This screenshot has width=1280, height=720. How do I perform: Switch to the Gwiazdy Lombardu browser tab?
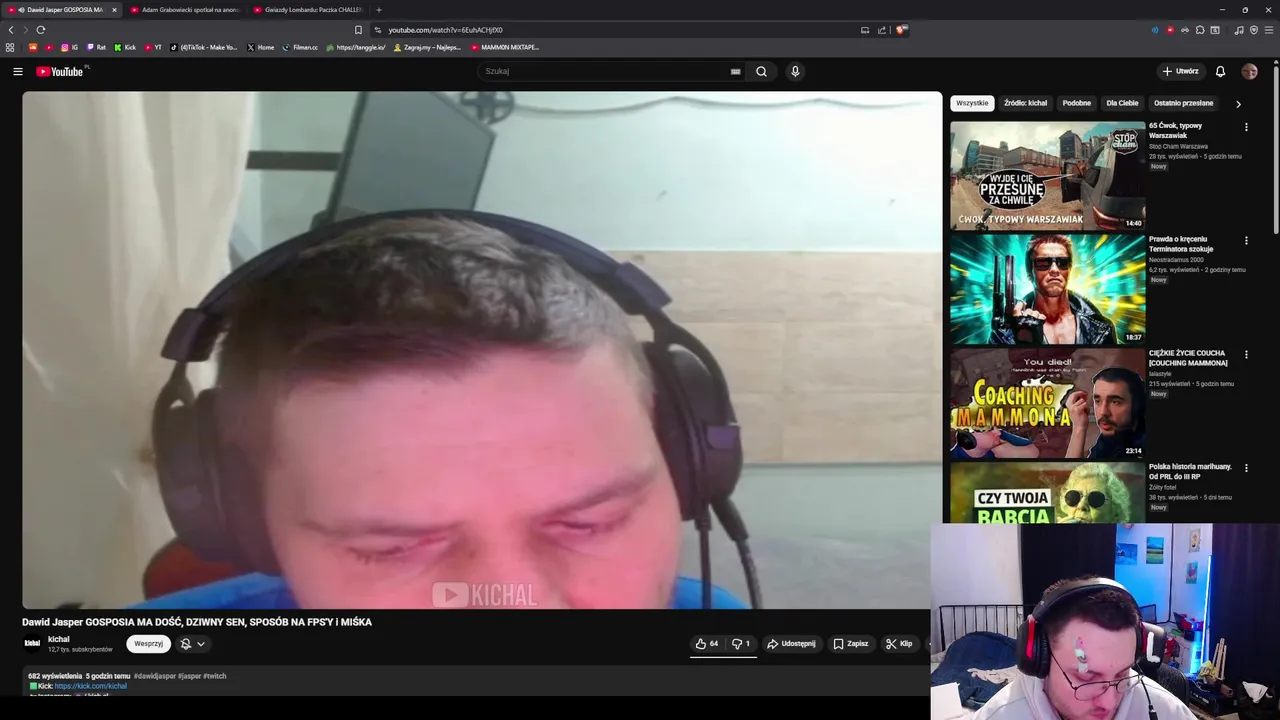[x=308, y=10]
